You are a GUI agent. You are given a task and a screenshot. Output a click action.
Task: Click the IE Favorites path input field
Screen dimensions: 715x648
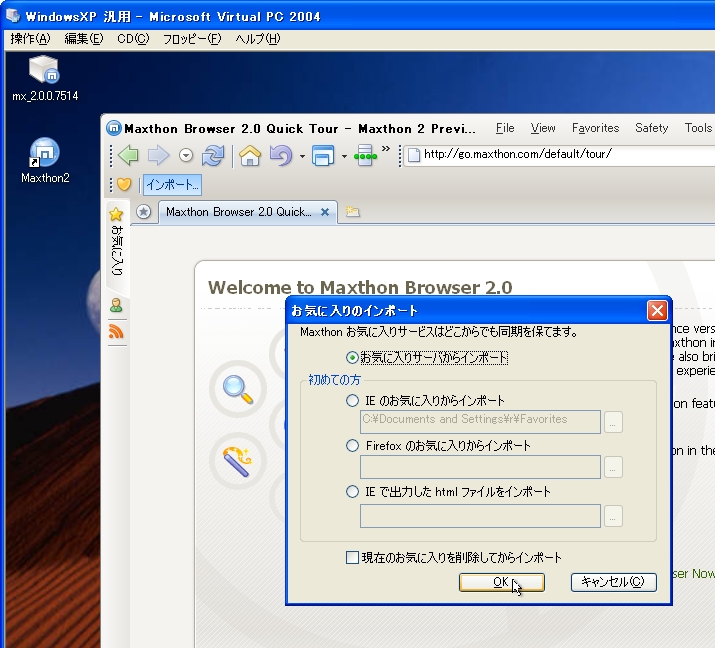480,422
